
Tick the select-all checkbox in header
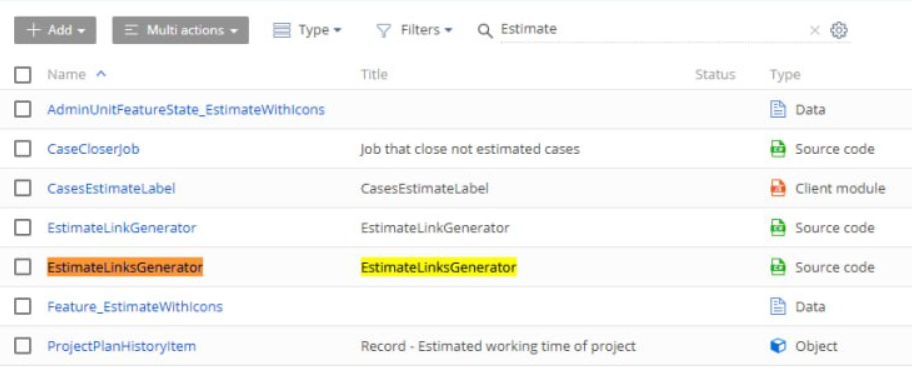[23, 74]
